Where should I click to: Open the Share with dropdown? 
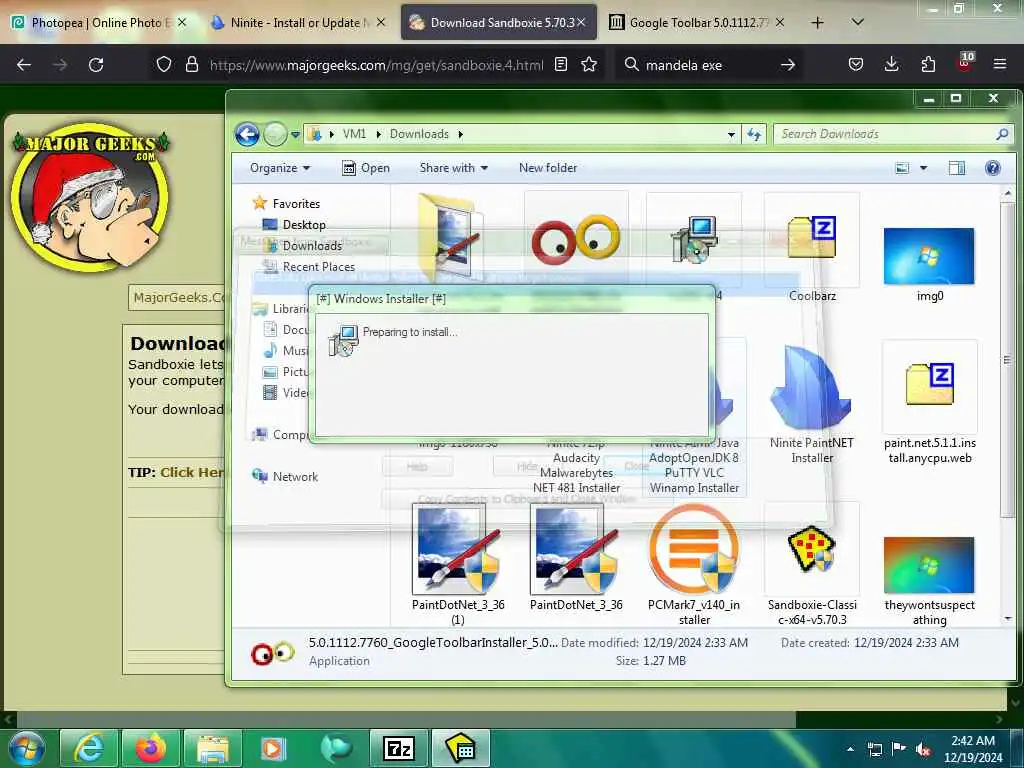(454, 168)
